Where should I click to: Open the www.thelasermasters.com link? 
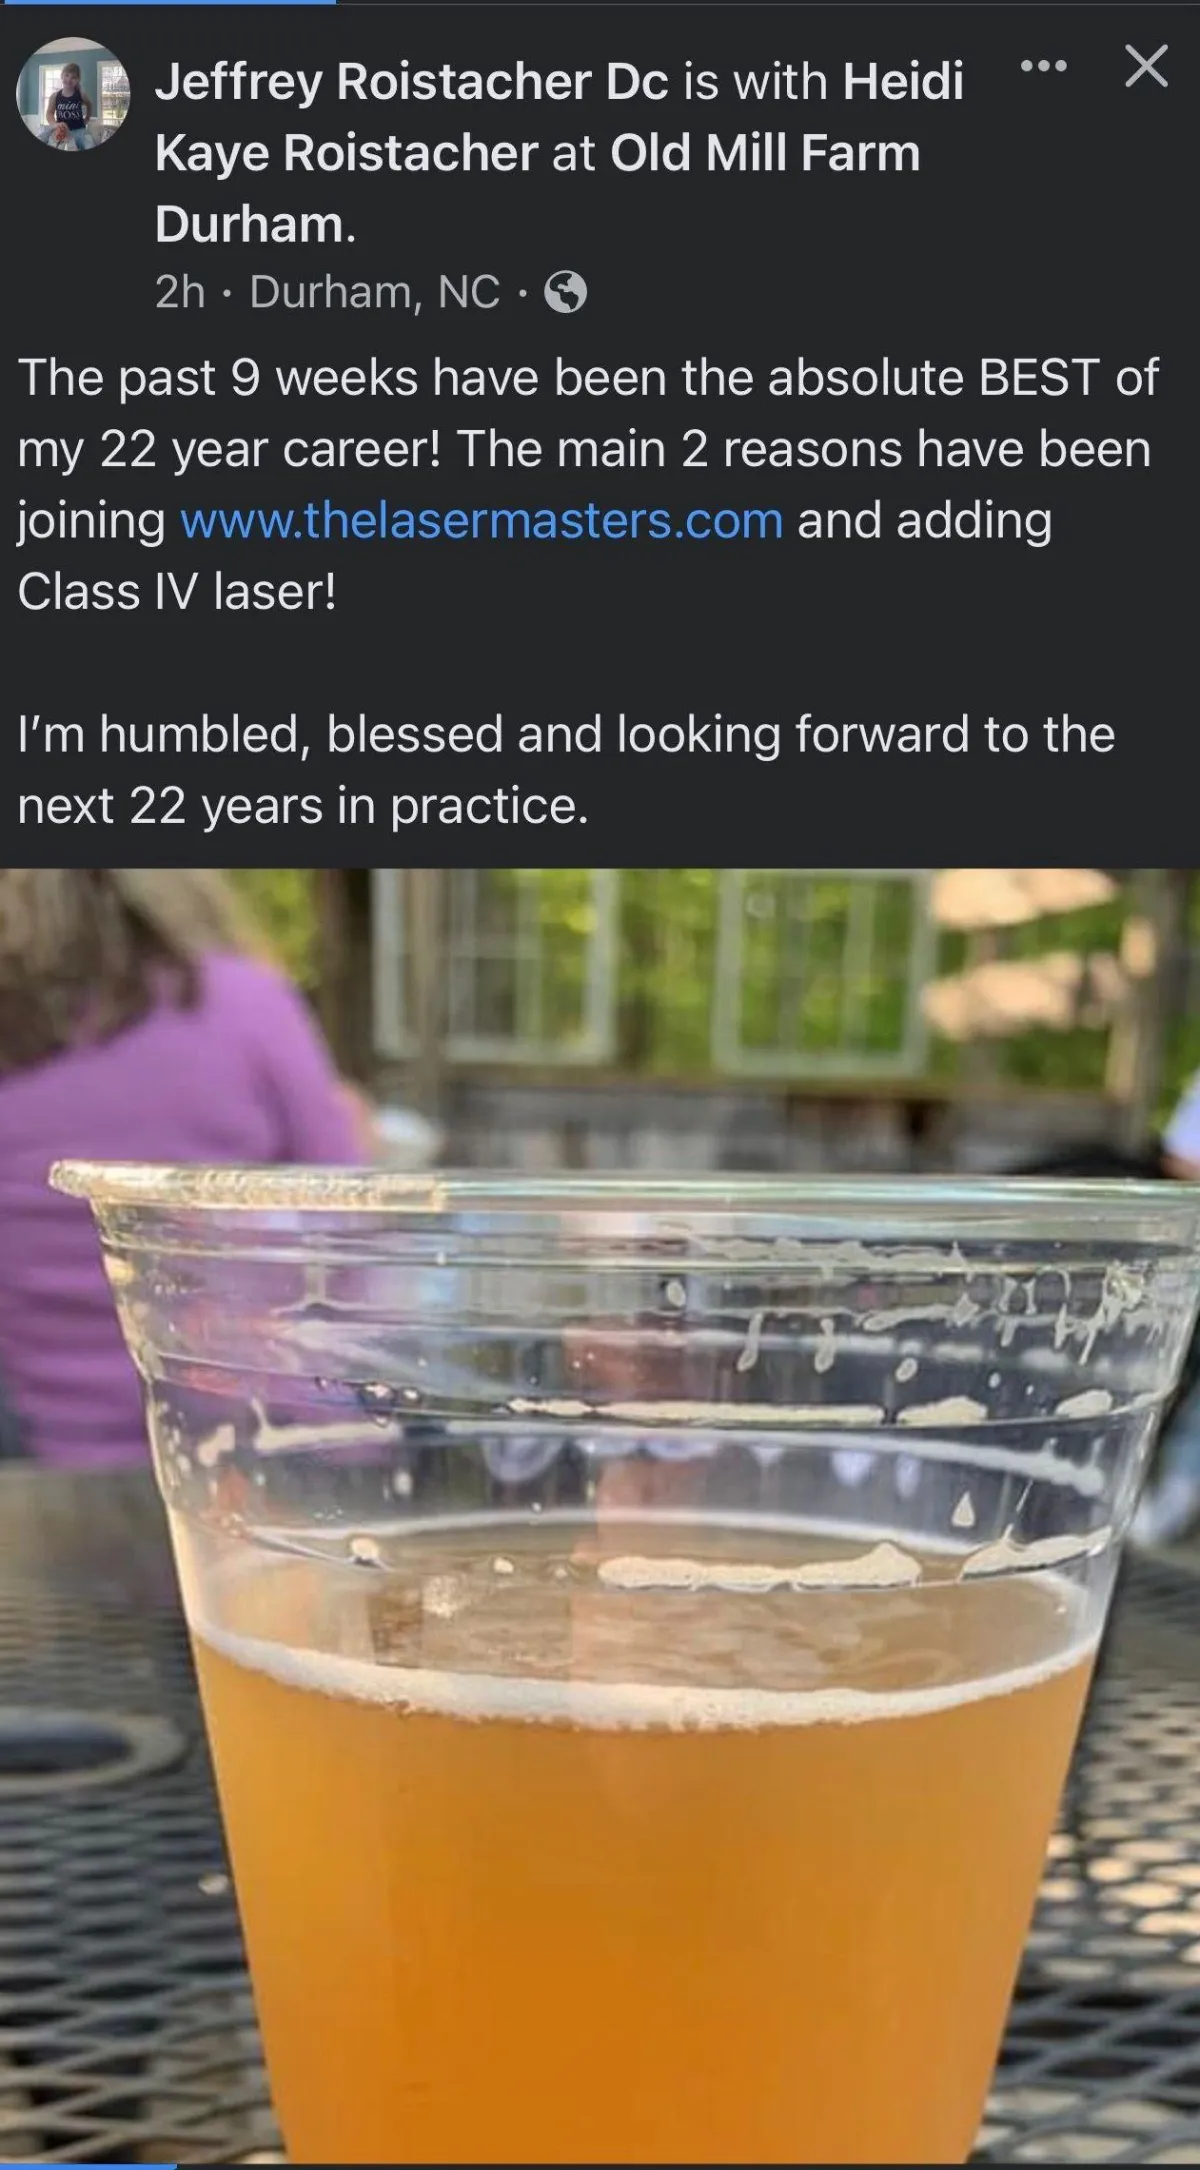[481, 521]
